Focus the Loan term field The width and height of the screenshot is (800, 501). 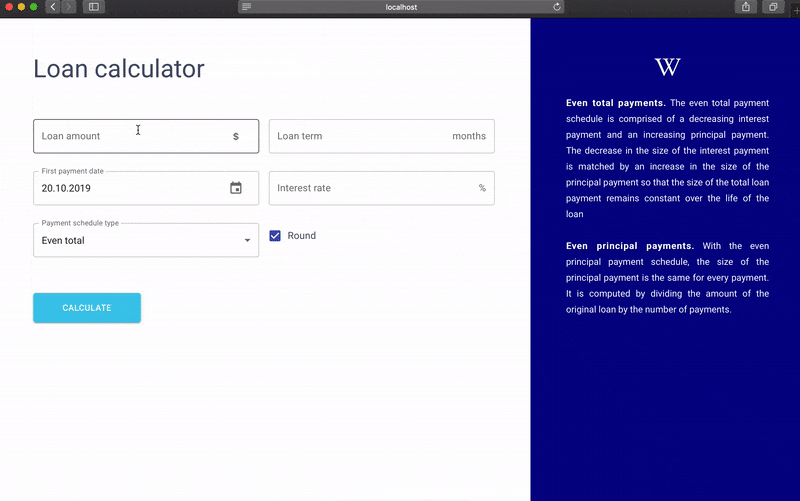(x=382, y=136)
